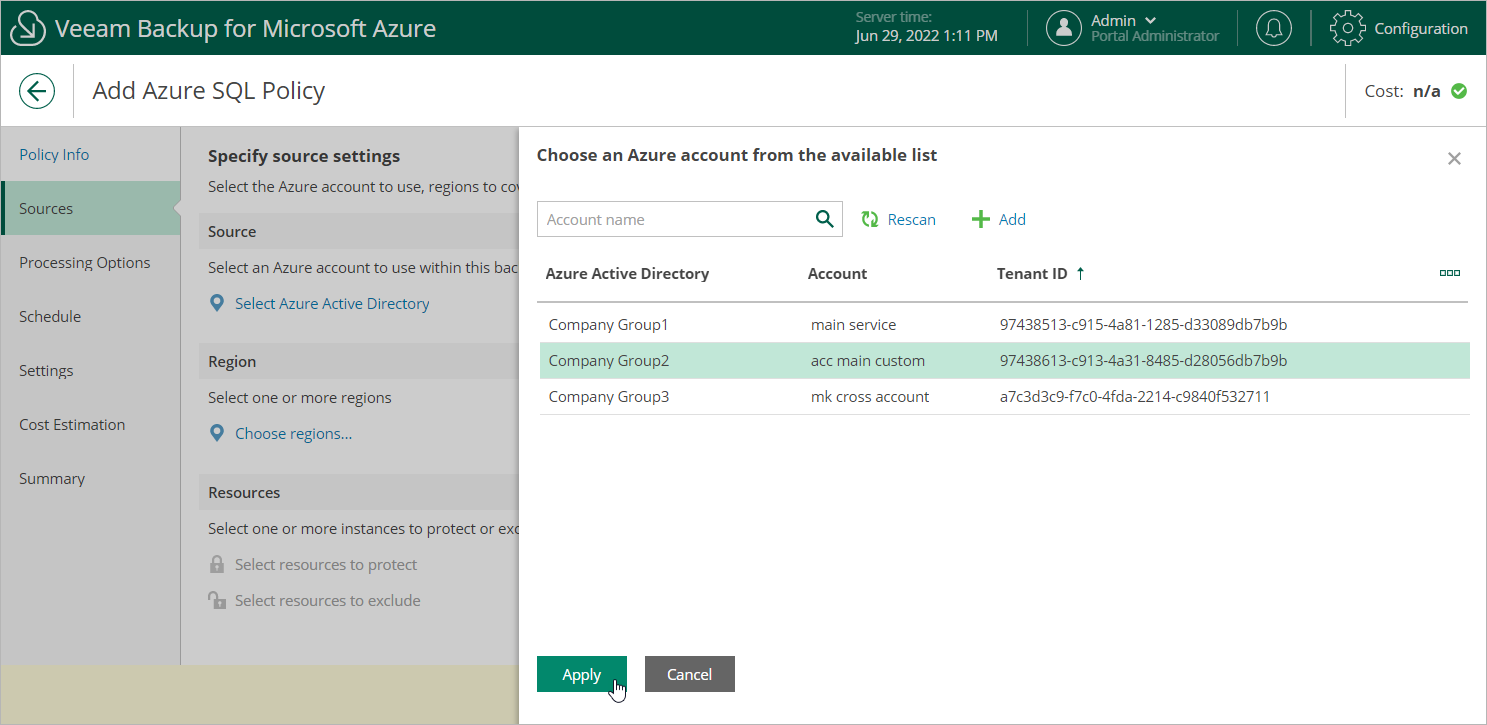
Task: Sort by Azure Active Directory column
Action: 627,273
